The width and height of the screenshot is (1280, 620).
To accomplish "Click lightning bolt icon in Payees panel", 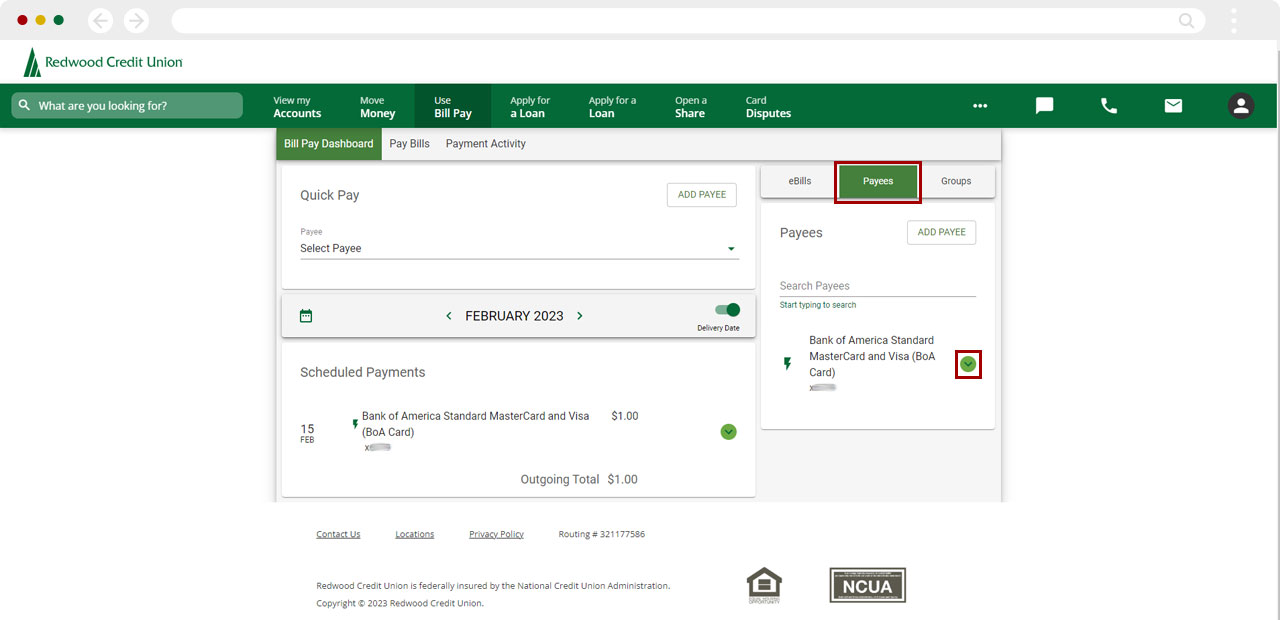I will tap(787, 363).
